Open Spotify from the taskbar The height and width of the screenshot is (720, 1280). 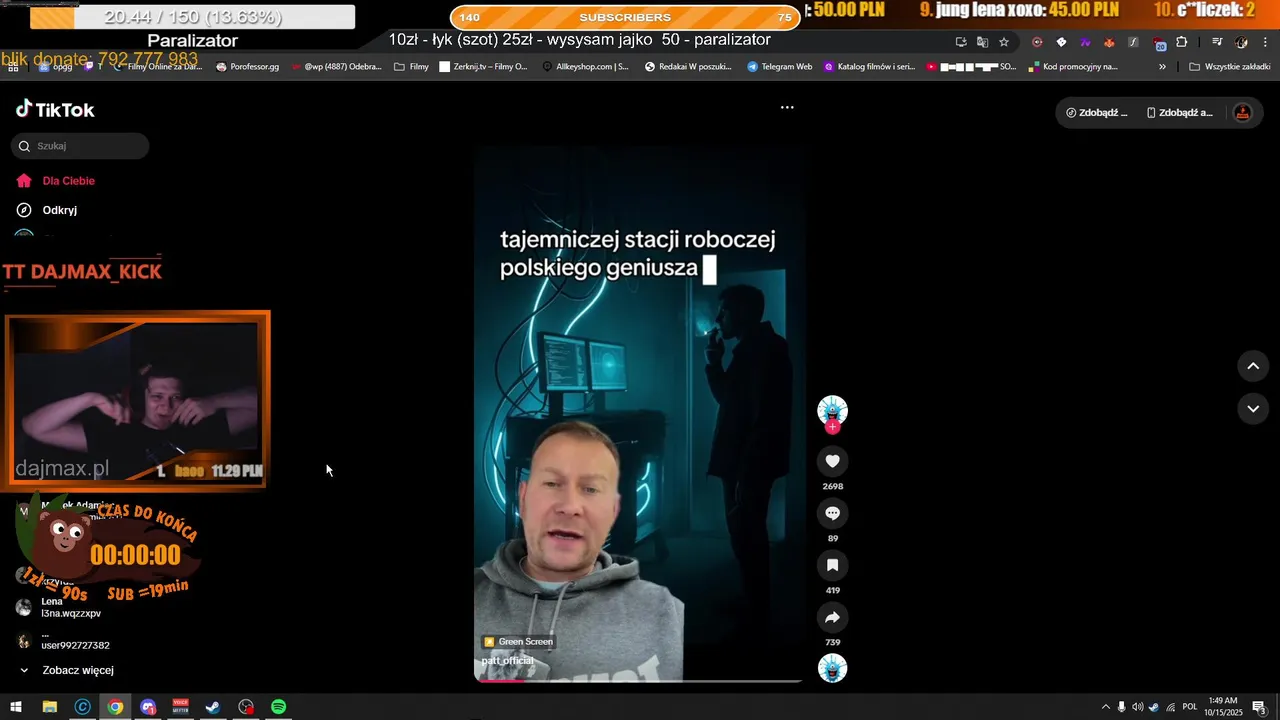(x=279, y=707)
